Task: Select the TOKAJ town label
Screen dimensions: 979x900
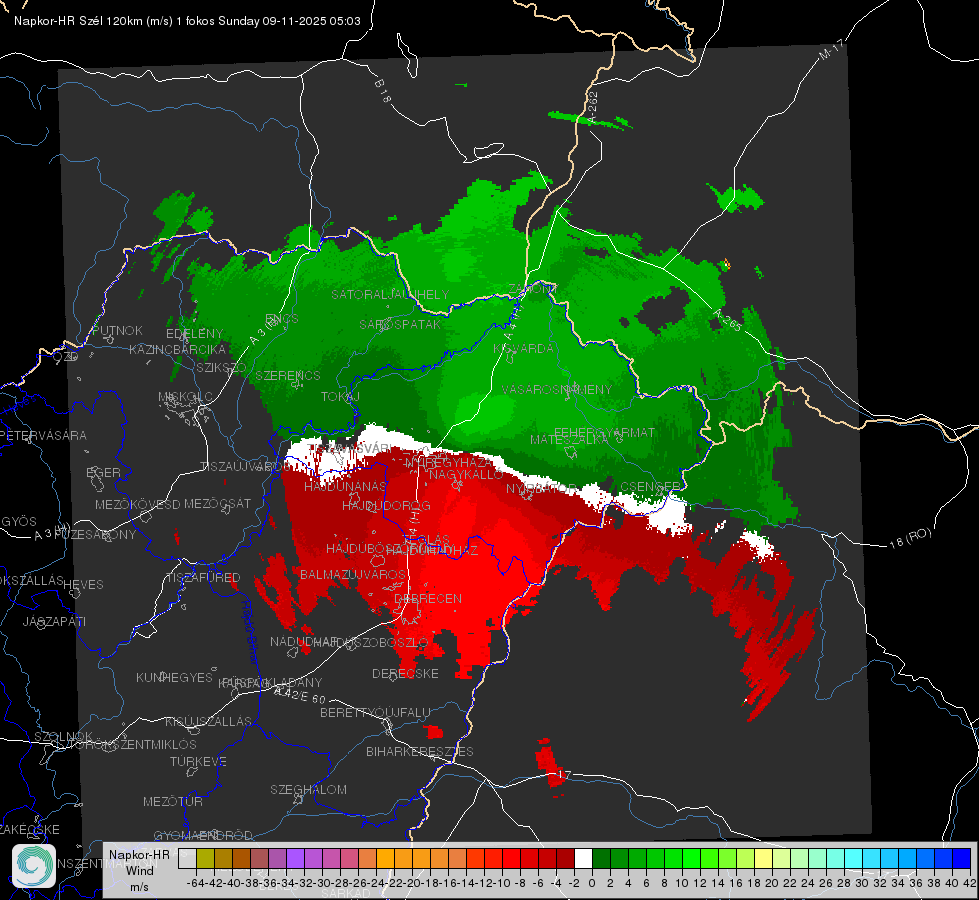Action: (x=340, y=397)
